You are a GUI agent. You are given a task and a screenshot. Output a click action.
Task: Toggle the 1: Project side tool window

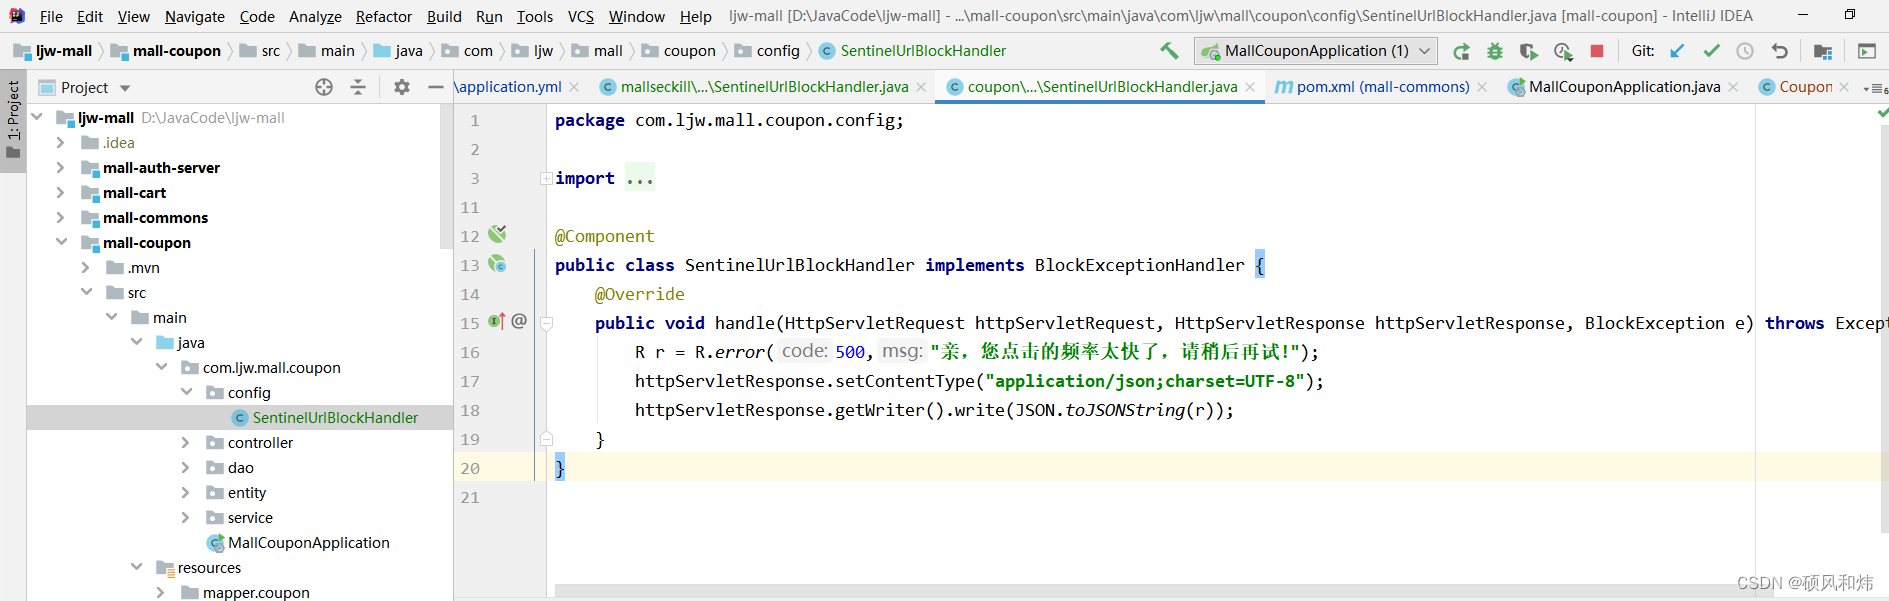(13, 120)
